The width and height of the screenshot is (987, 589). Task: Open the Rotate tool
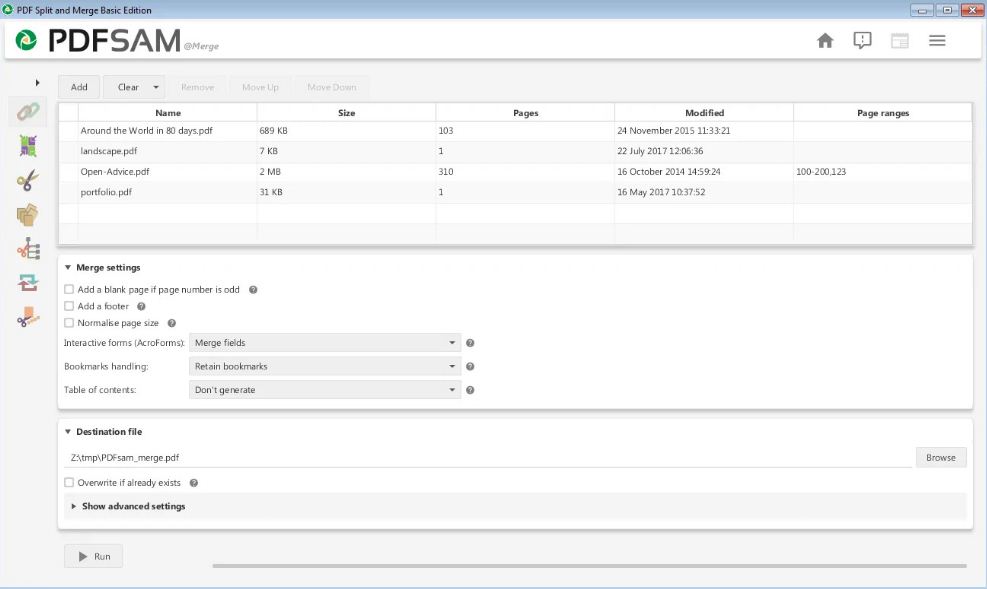(27, 283)
